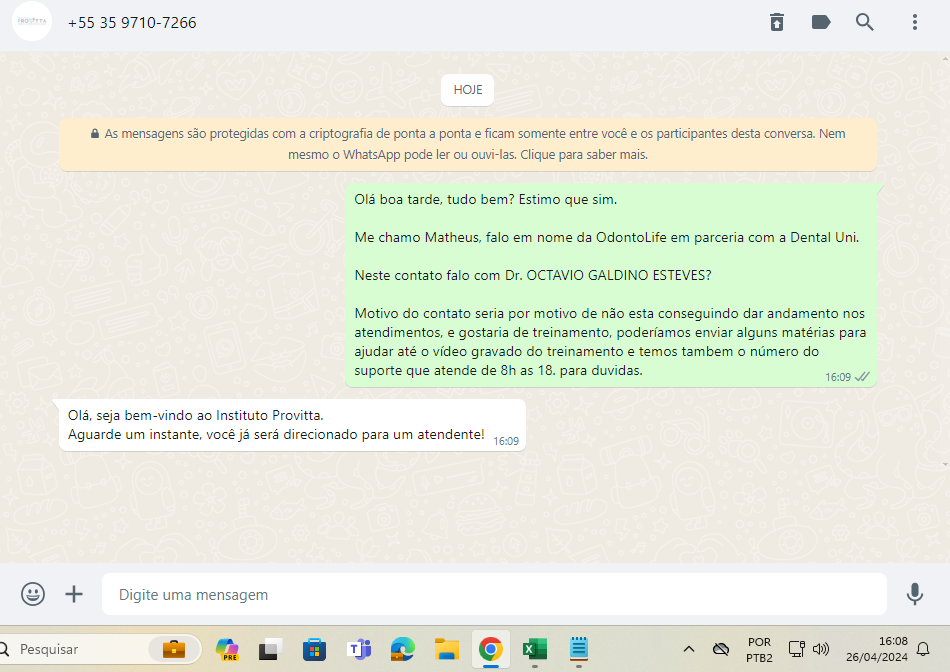Open the clock and calendar 26/04/2024
Image resolution: width=950 pixels, height=672 pixels.
coord(877,650)
